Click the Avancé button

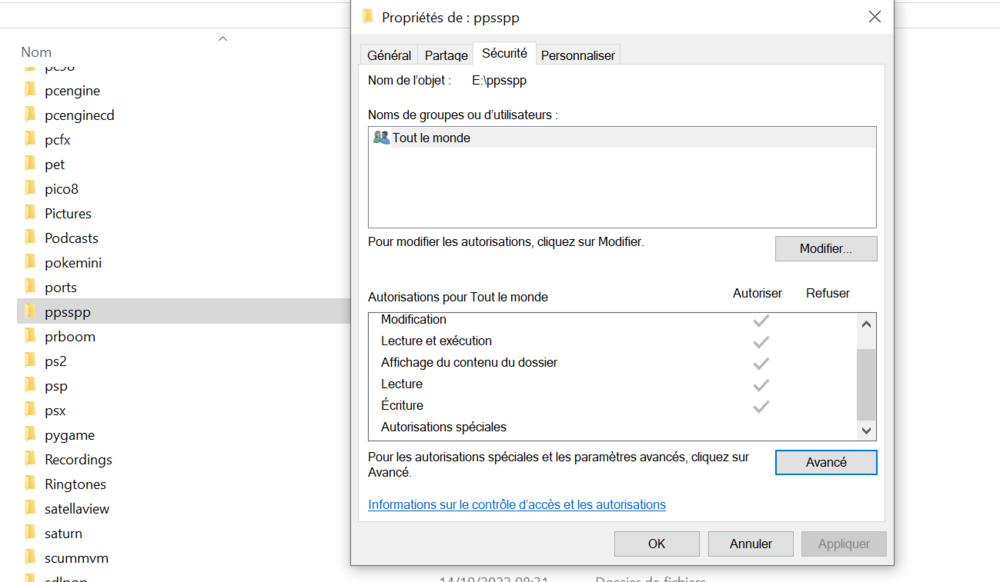click(825, 462)
